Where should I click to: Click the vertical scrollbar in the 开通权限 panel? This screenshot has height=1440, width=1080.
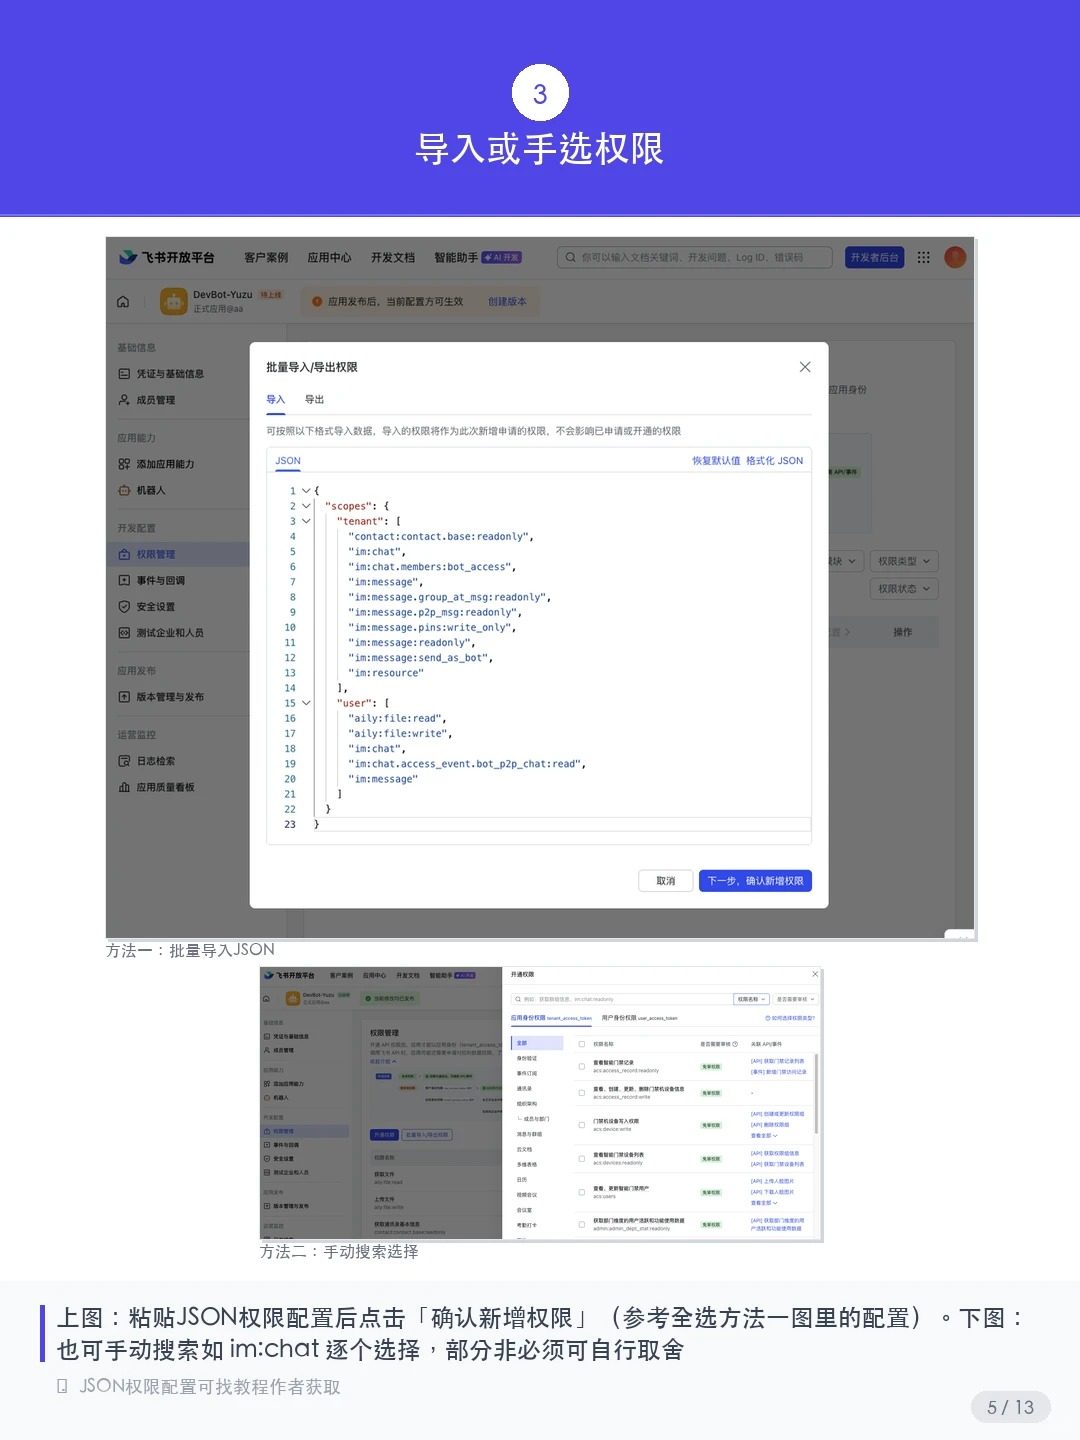(817, 1094)
